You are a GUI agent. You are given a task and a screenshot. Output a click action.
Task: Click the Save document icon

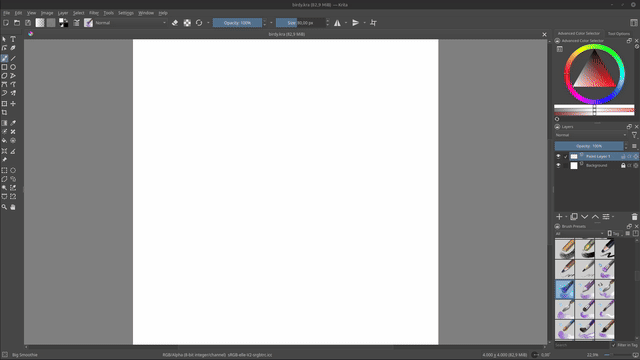(x=28, y=23)
